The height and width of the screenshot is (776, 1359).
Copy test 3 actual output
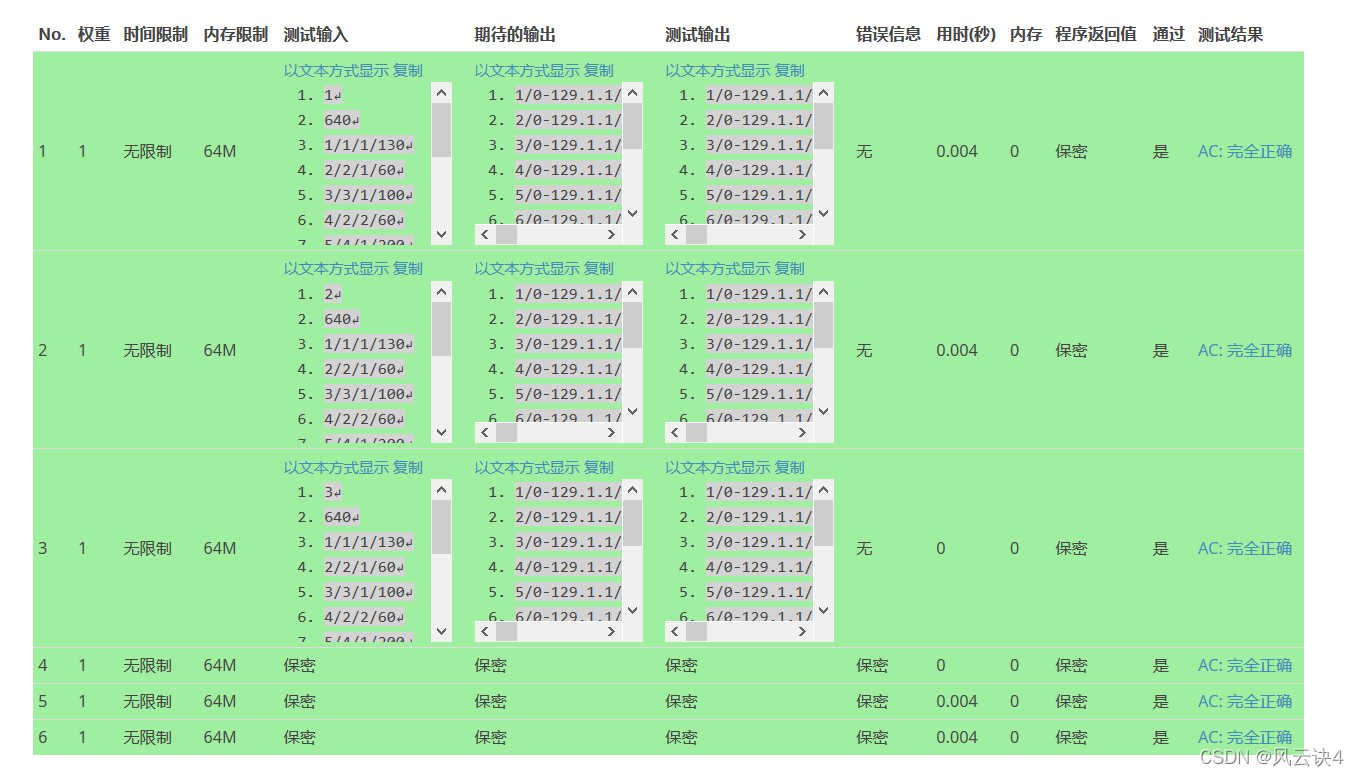[x=790, y=467]
